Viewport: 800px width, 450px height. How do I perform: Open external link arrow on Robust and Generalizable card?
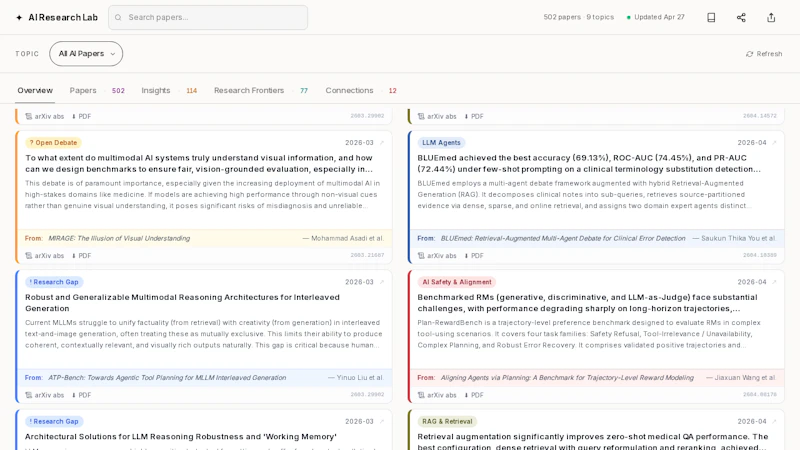point(382,282)
